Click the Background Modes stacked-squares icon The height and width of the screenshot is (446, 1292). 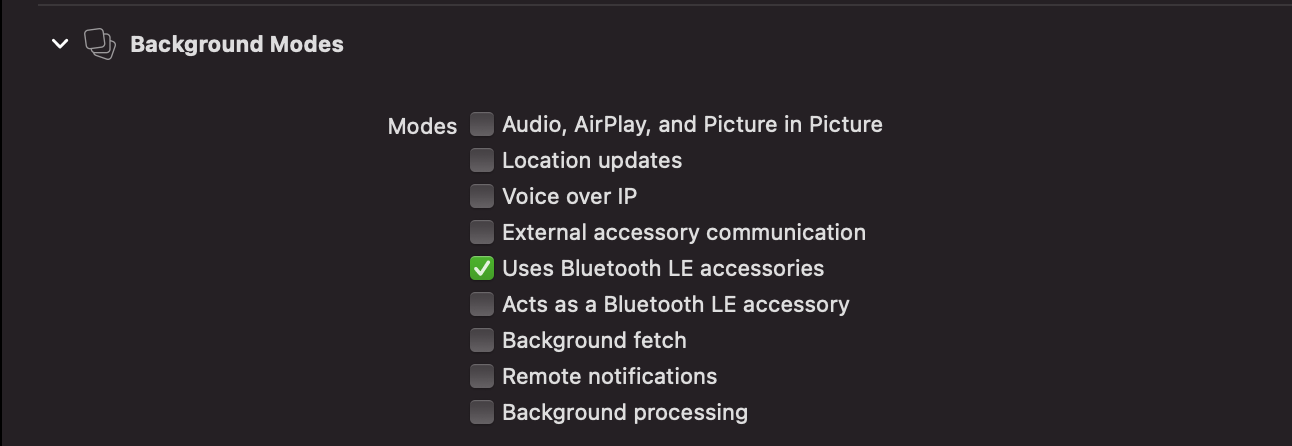click(99, 44)
